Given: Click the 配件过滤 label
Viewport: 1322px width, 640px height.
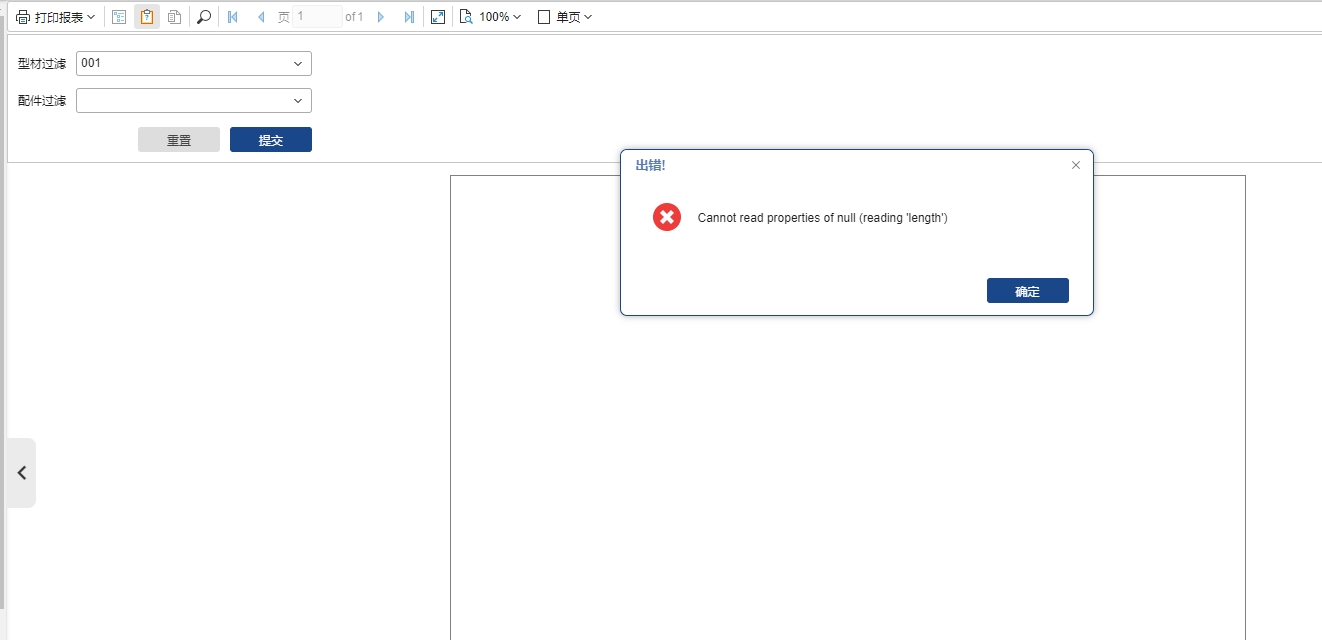Looking at the screenshot, I should coord(42,101).
